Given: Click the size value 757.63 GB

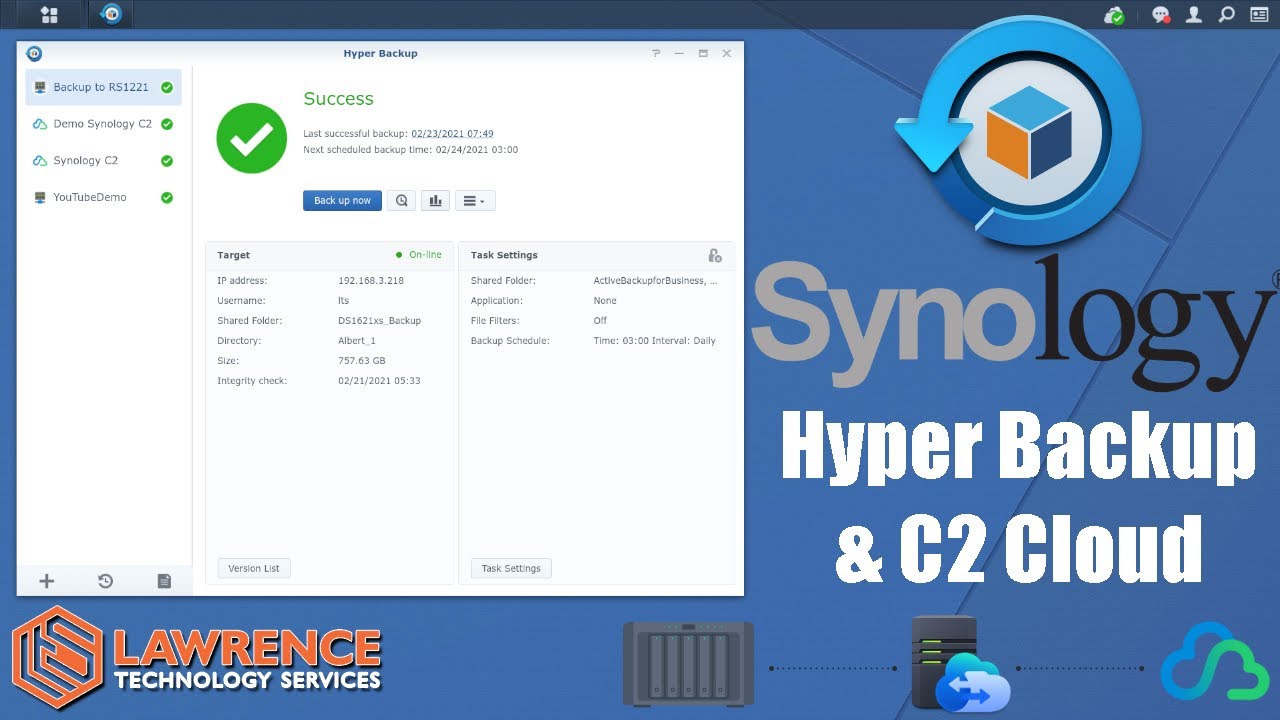Looking at the screenshot, I should tap(362, 361).
